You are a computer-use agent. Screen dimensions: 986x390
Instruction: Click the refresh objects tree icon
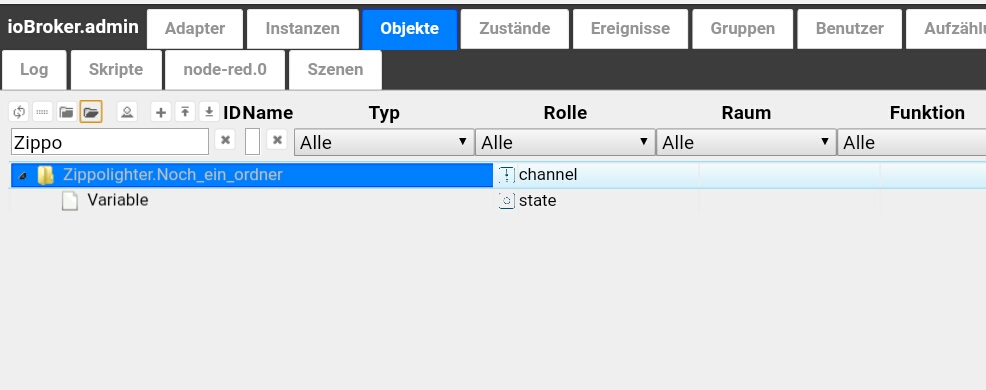point(19,113)
